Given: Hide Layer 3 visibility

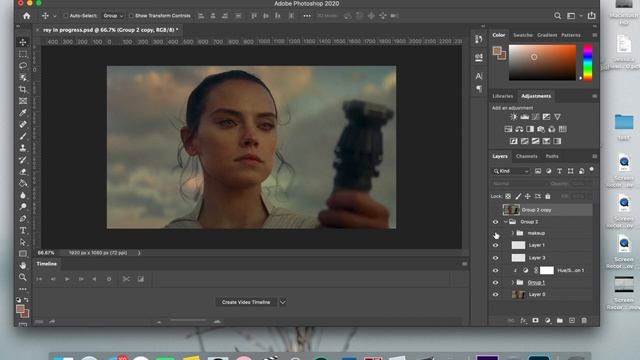Looking at the screenshot, I should (x=496, y=258).
